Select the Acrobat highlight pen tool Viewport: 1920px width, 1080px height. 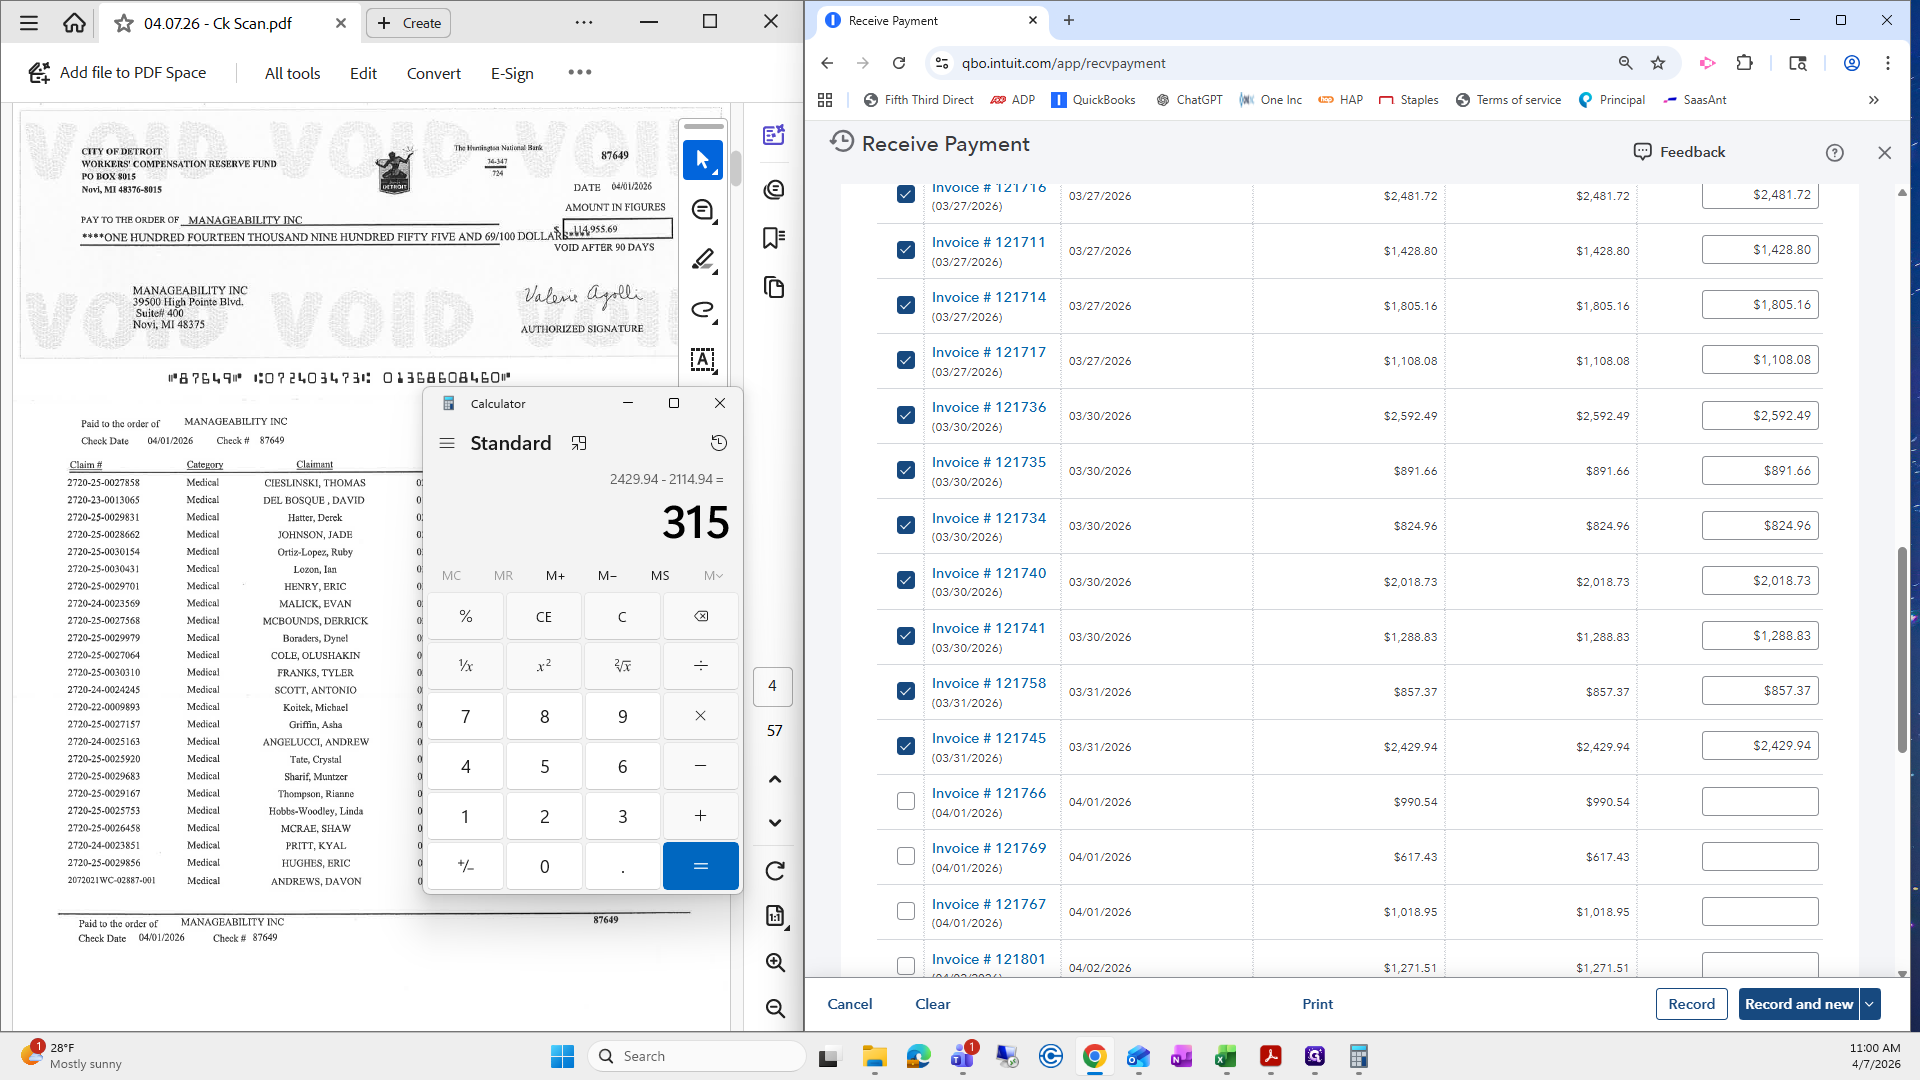[703, 260]
